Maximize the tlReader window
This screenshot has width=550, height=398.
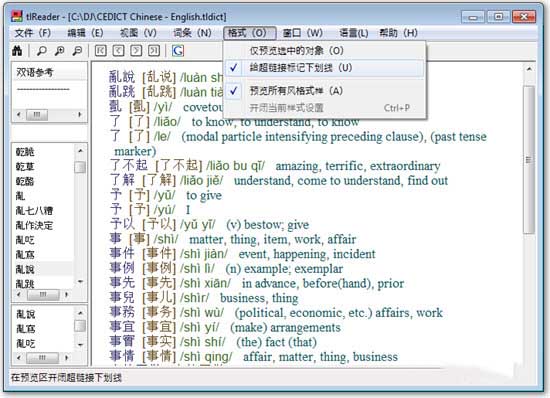coord(498,16)
